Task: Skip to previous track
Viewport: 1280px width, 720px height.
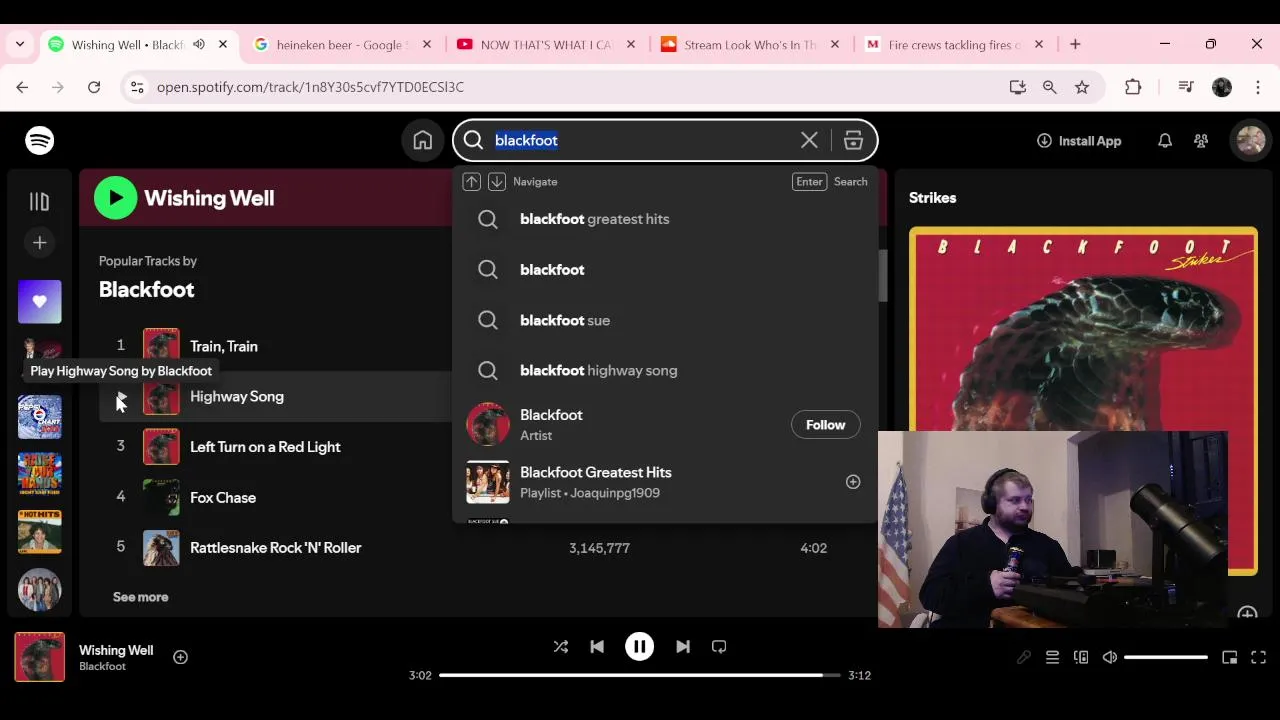Action: tap(597, 647)
